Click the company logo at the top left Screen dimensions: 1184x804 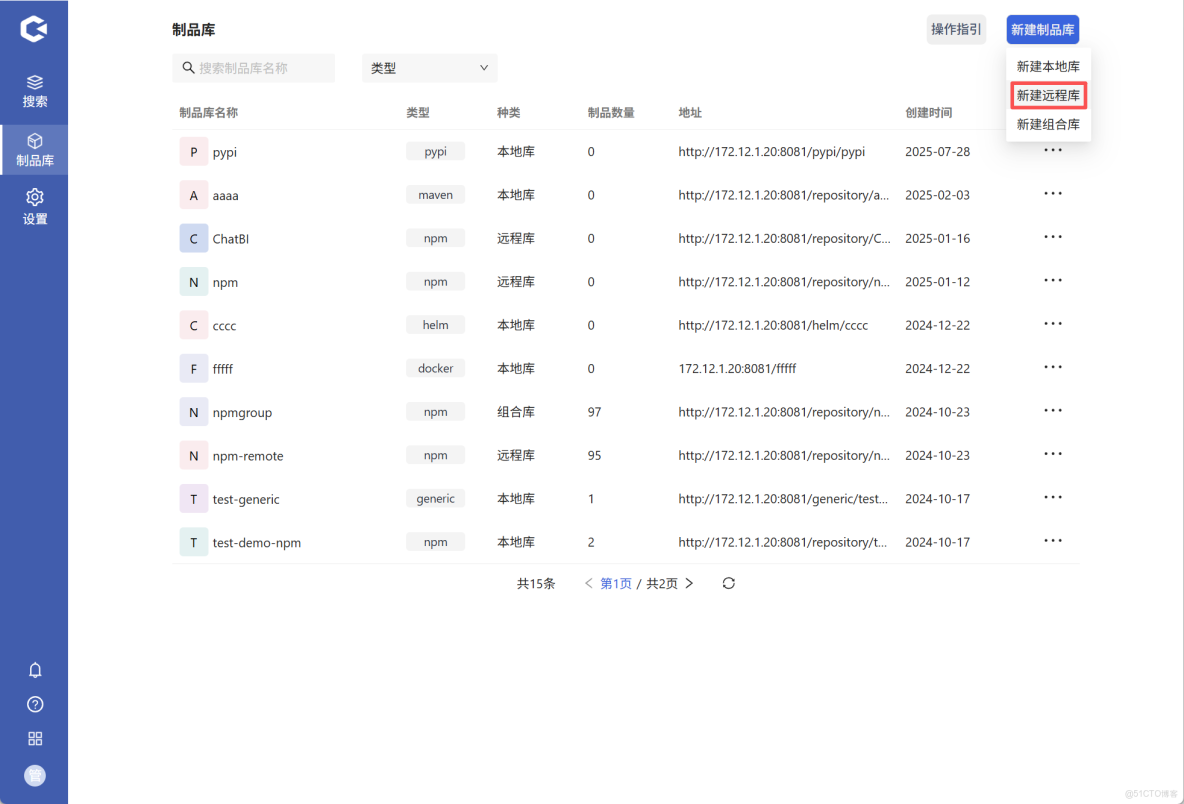click(34, 29)
